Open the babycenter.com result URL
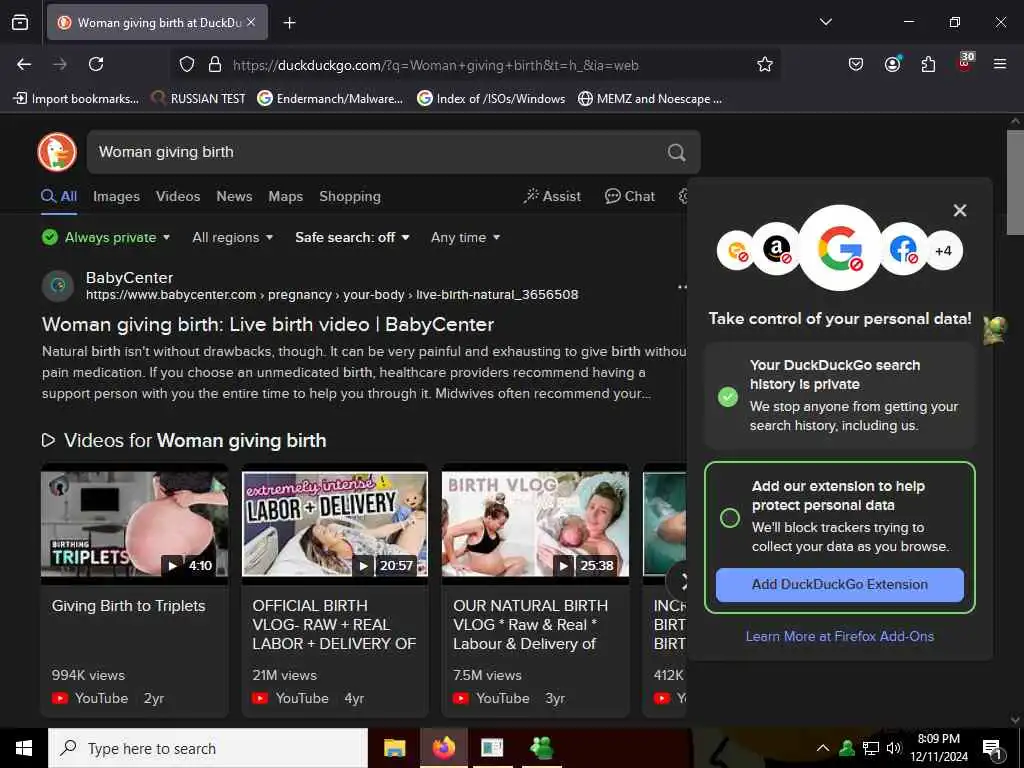This screenshot has height=768, width=1024. 332,295
